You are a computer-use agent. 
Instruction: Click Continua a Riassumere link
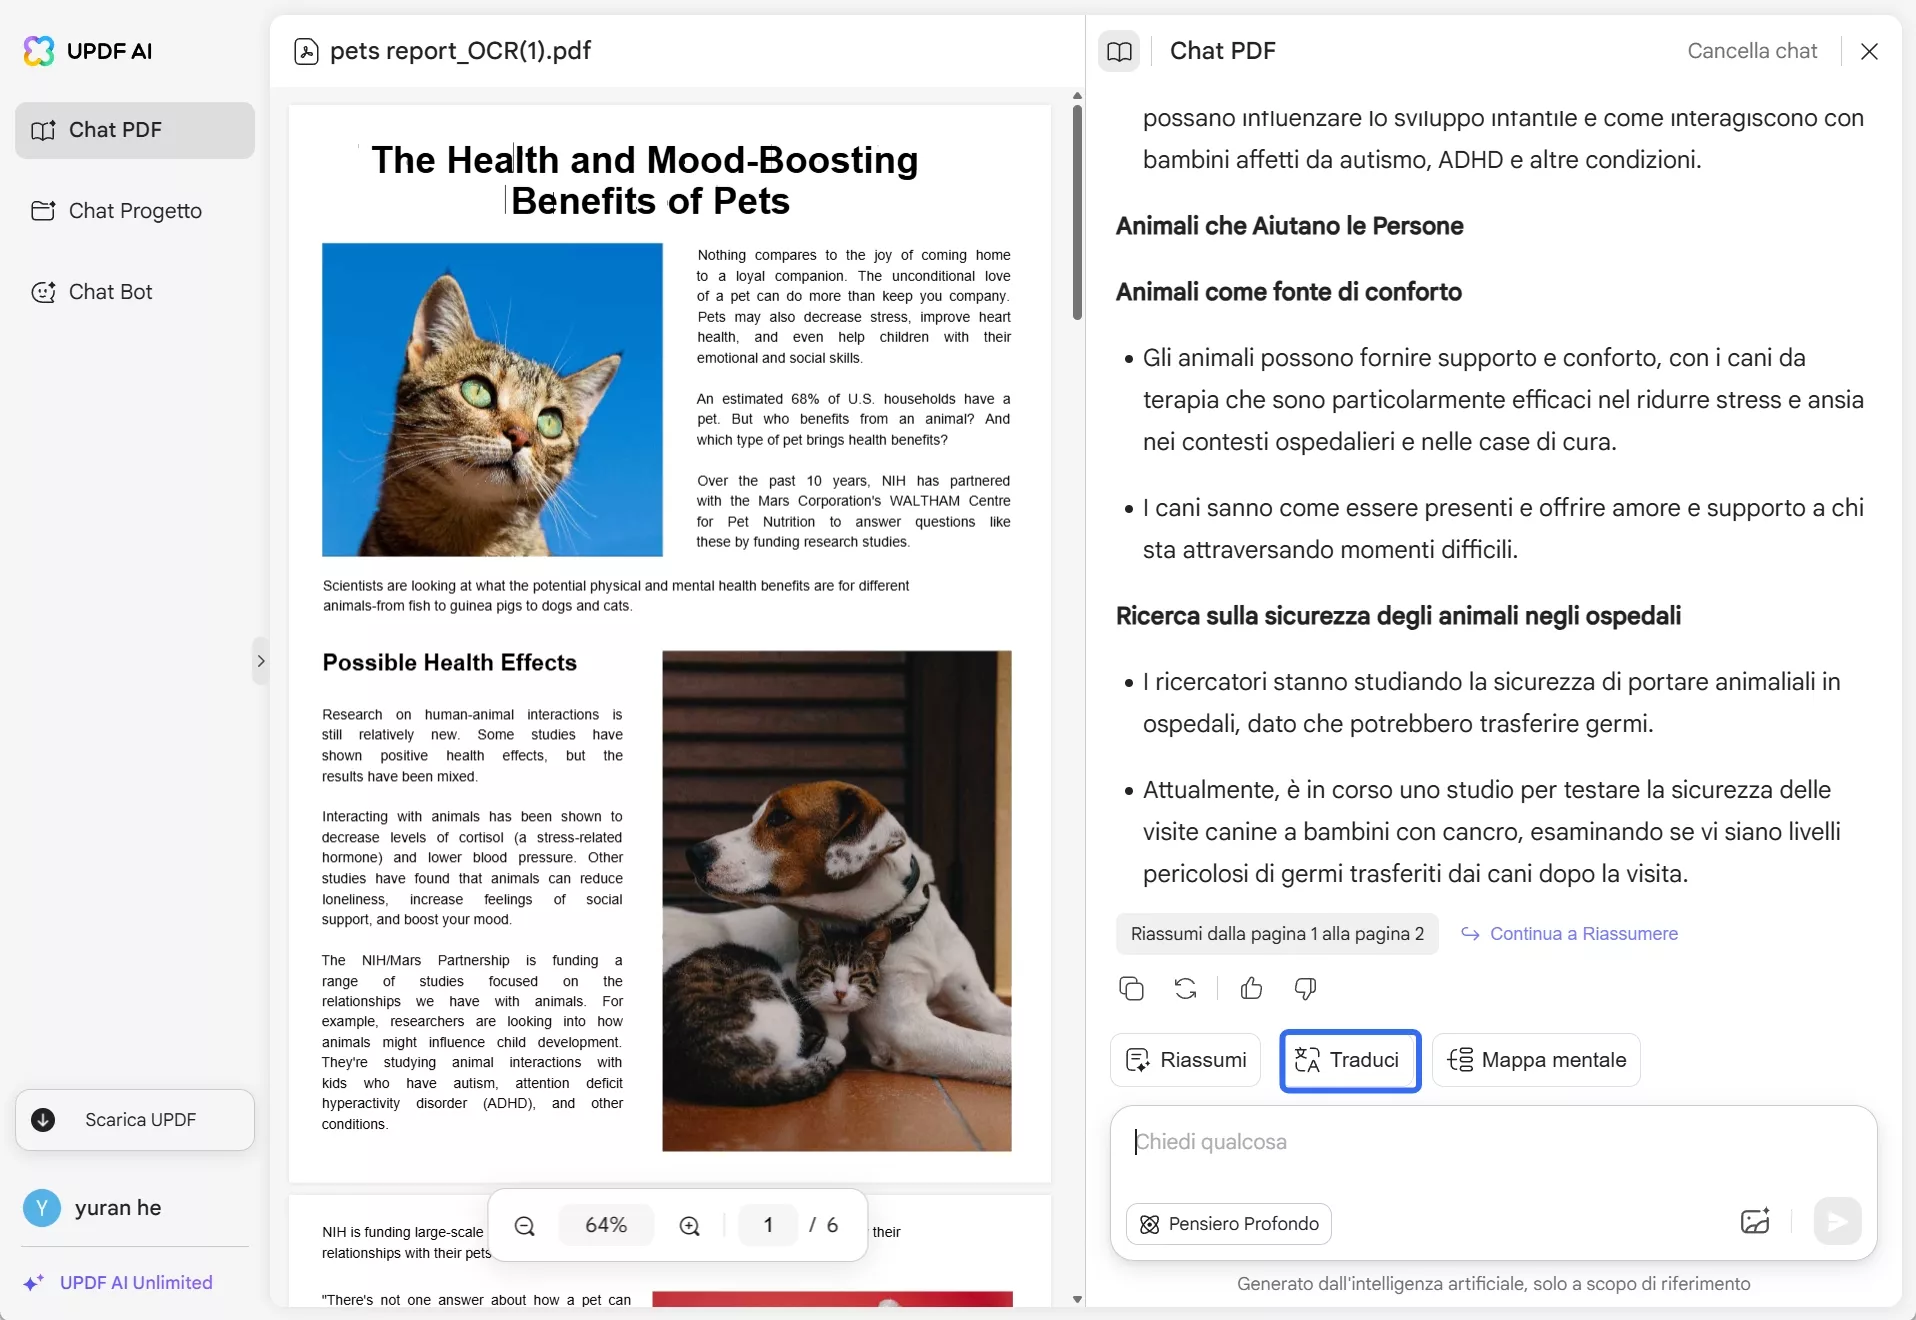point(1570,934)
